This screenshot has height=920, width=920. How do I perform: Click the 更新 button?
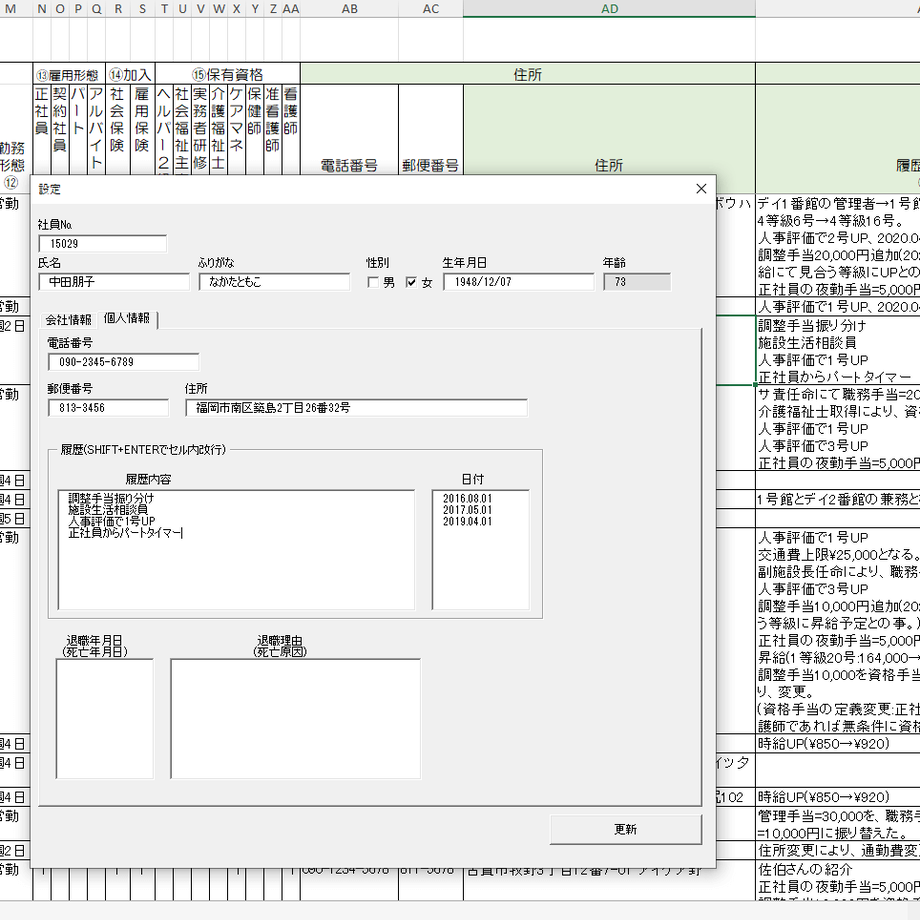click(625, 829)
